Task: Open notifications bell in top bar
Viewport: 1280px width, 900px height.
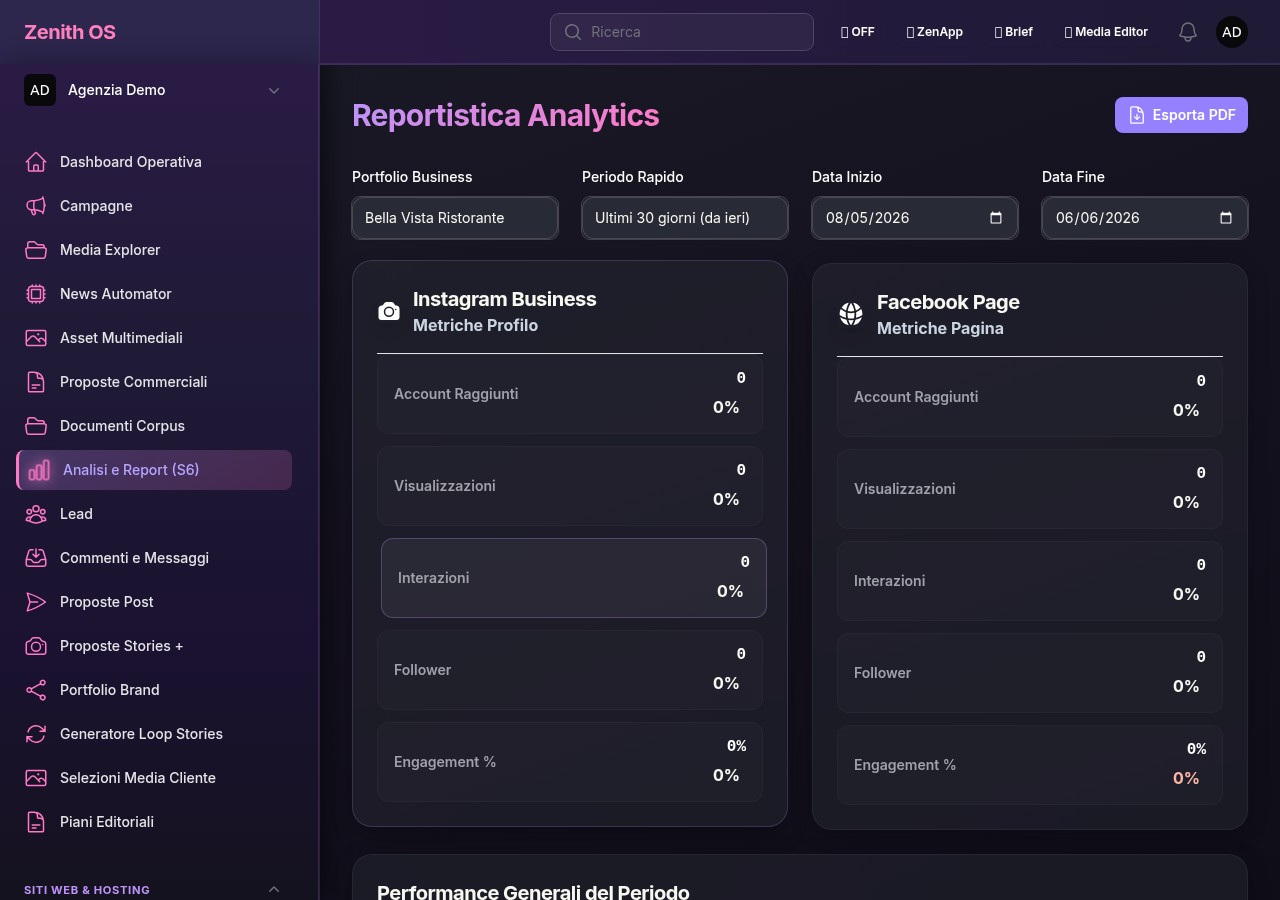Action: tap(1188, 32)
